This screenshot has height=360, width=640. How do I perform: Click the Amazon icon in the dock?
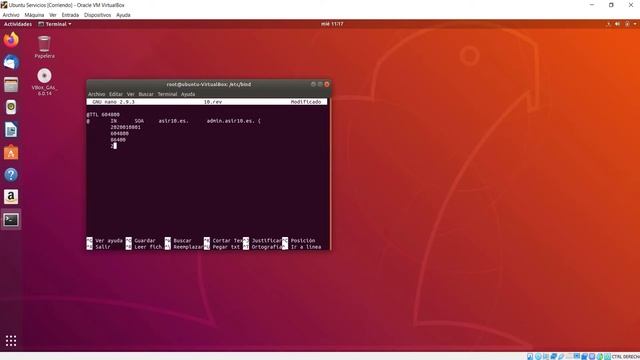pos(11,197)
